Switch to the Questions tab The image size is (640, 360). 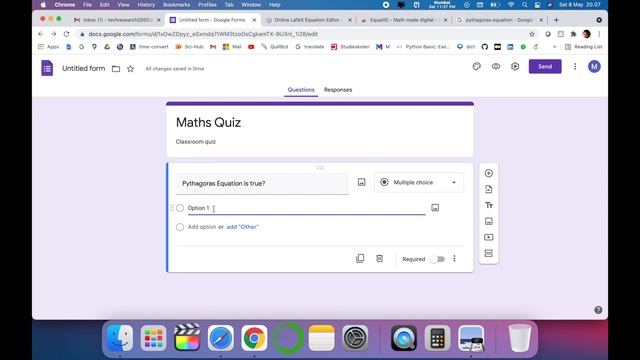tap(301, 90)
